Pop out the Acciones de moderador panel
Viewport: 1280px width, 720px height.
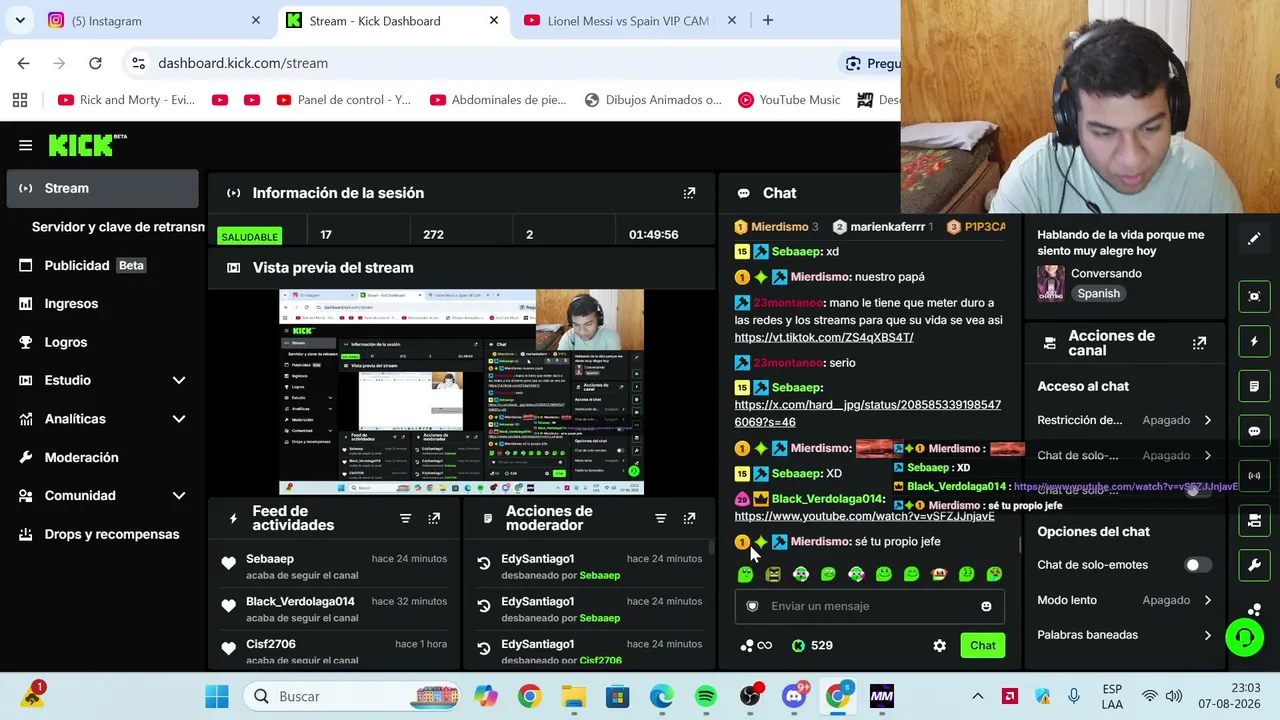[689, 518]
